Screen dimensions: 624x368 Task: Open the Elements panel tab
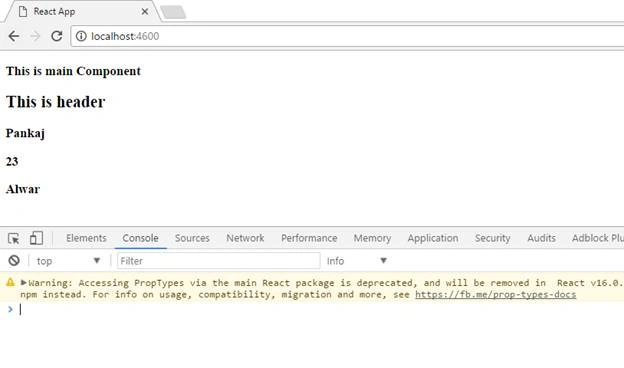point(86,238)
